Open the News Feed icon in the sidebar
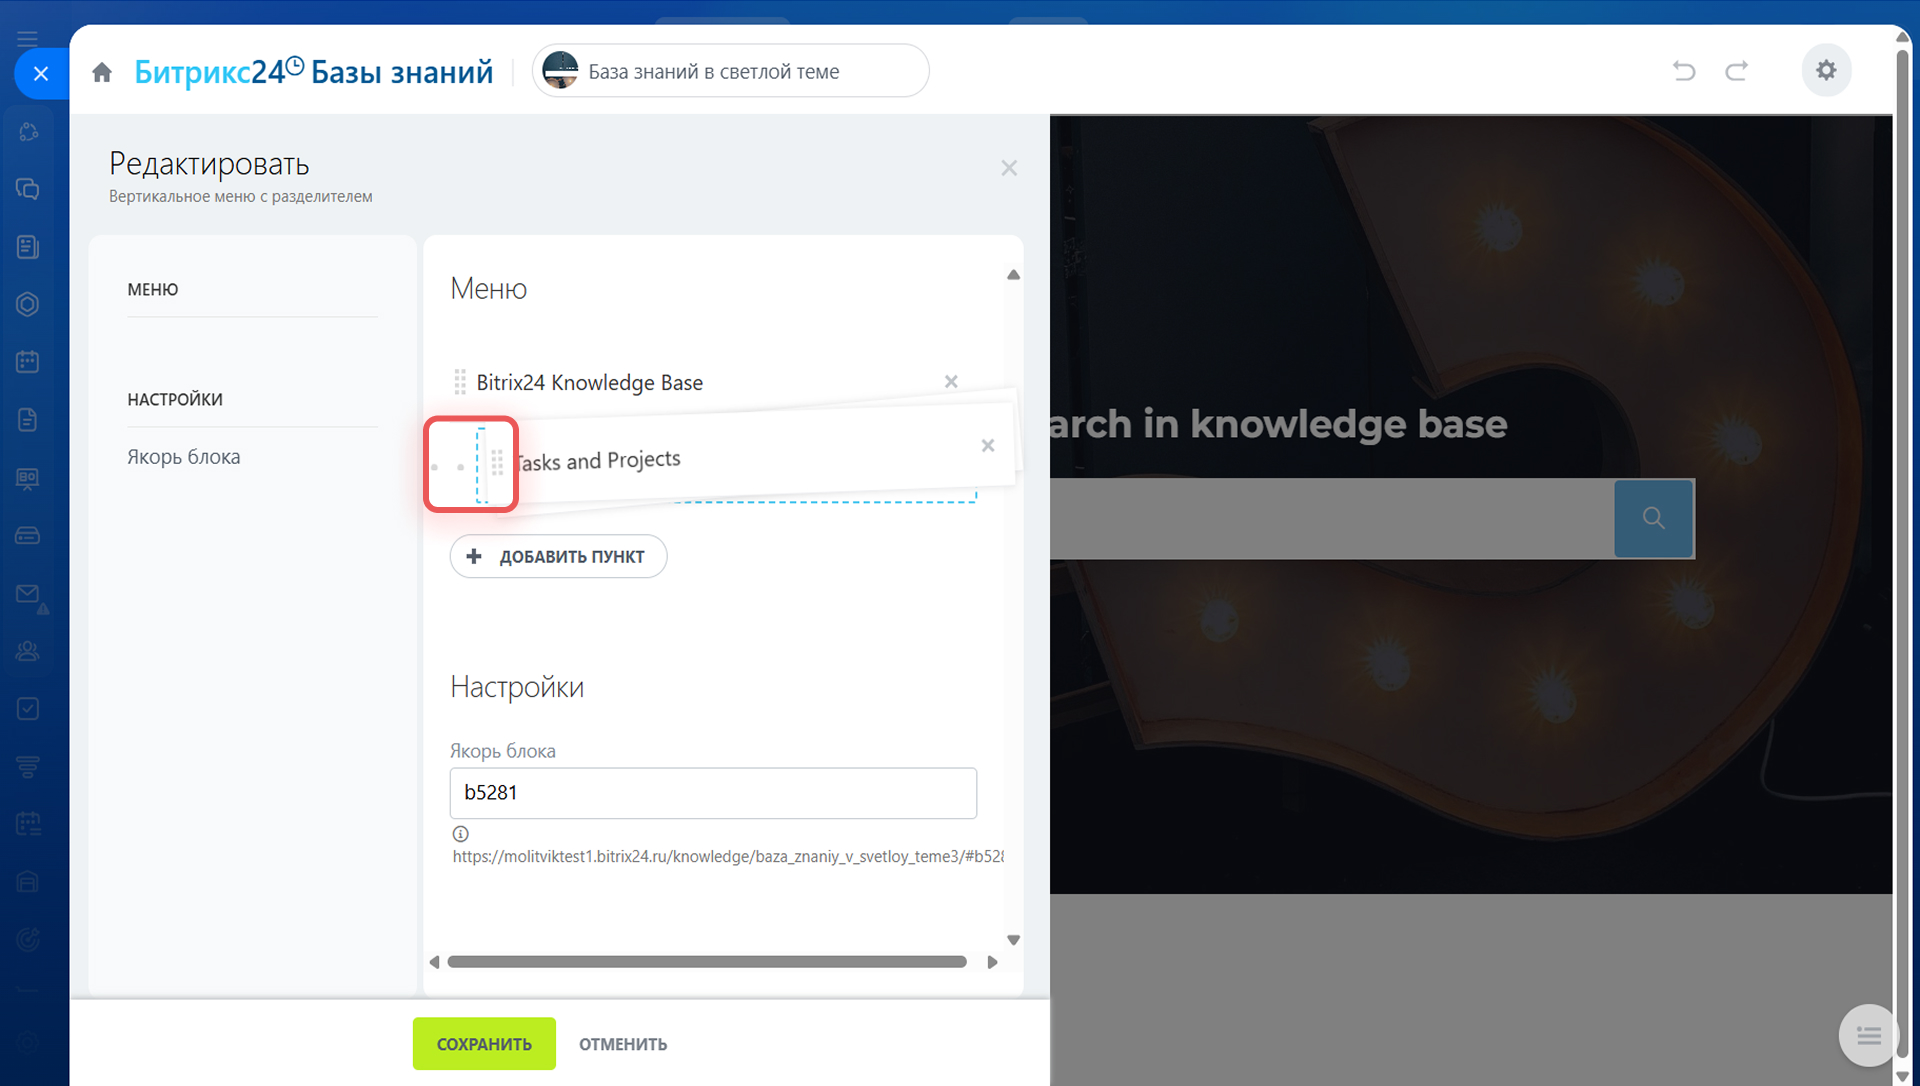The image size is (1920, 1086). pos(28,247)
